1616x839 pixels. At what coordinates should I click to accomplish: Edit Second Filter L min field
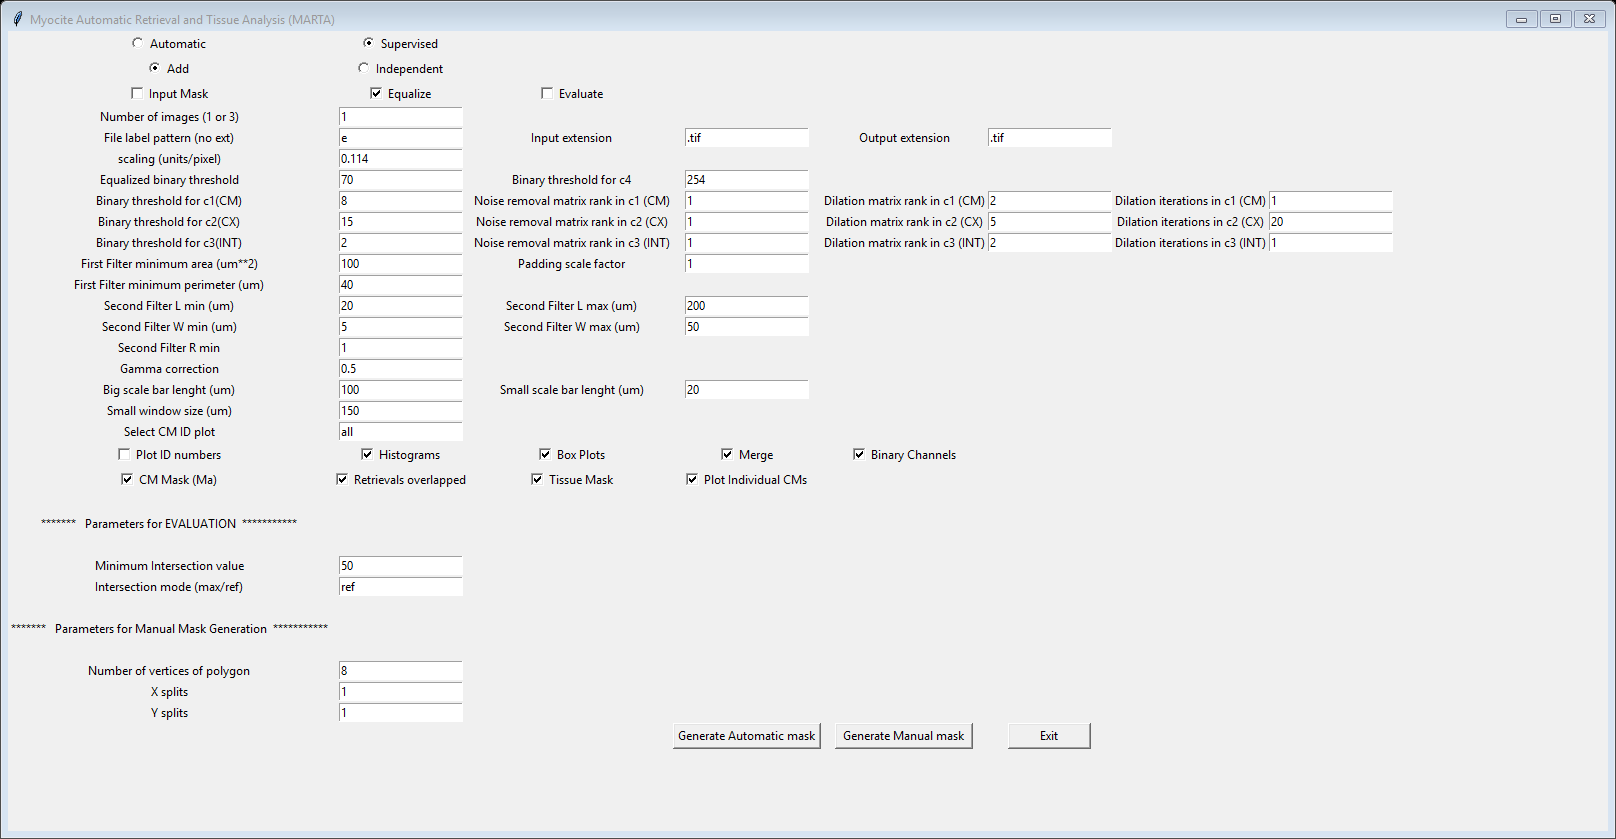pos(400,306)
